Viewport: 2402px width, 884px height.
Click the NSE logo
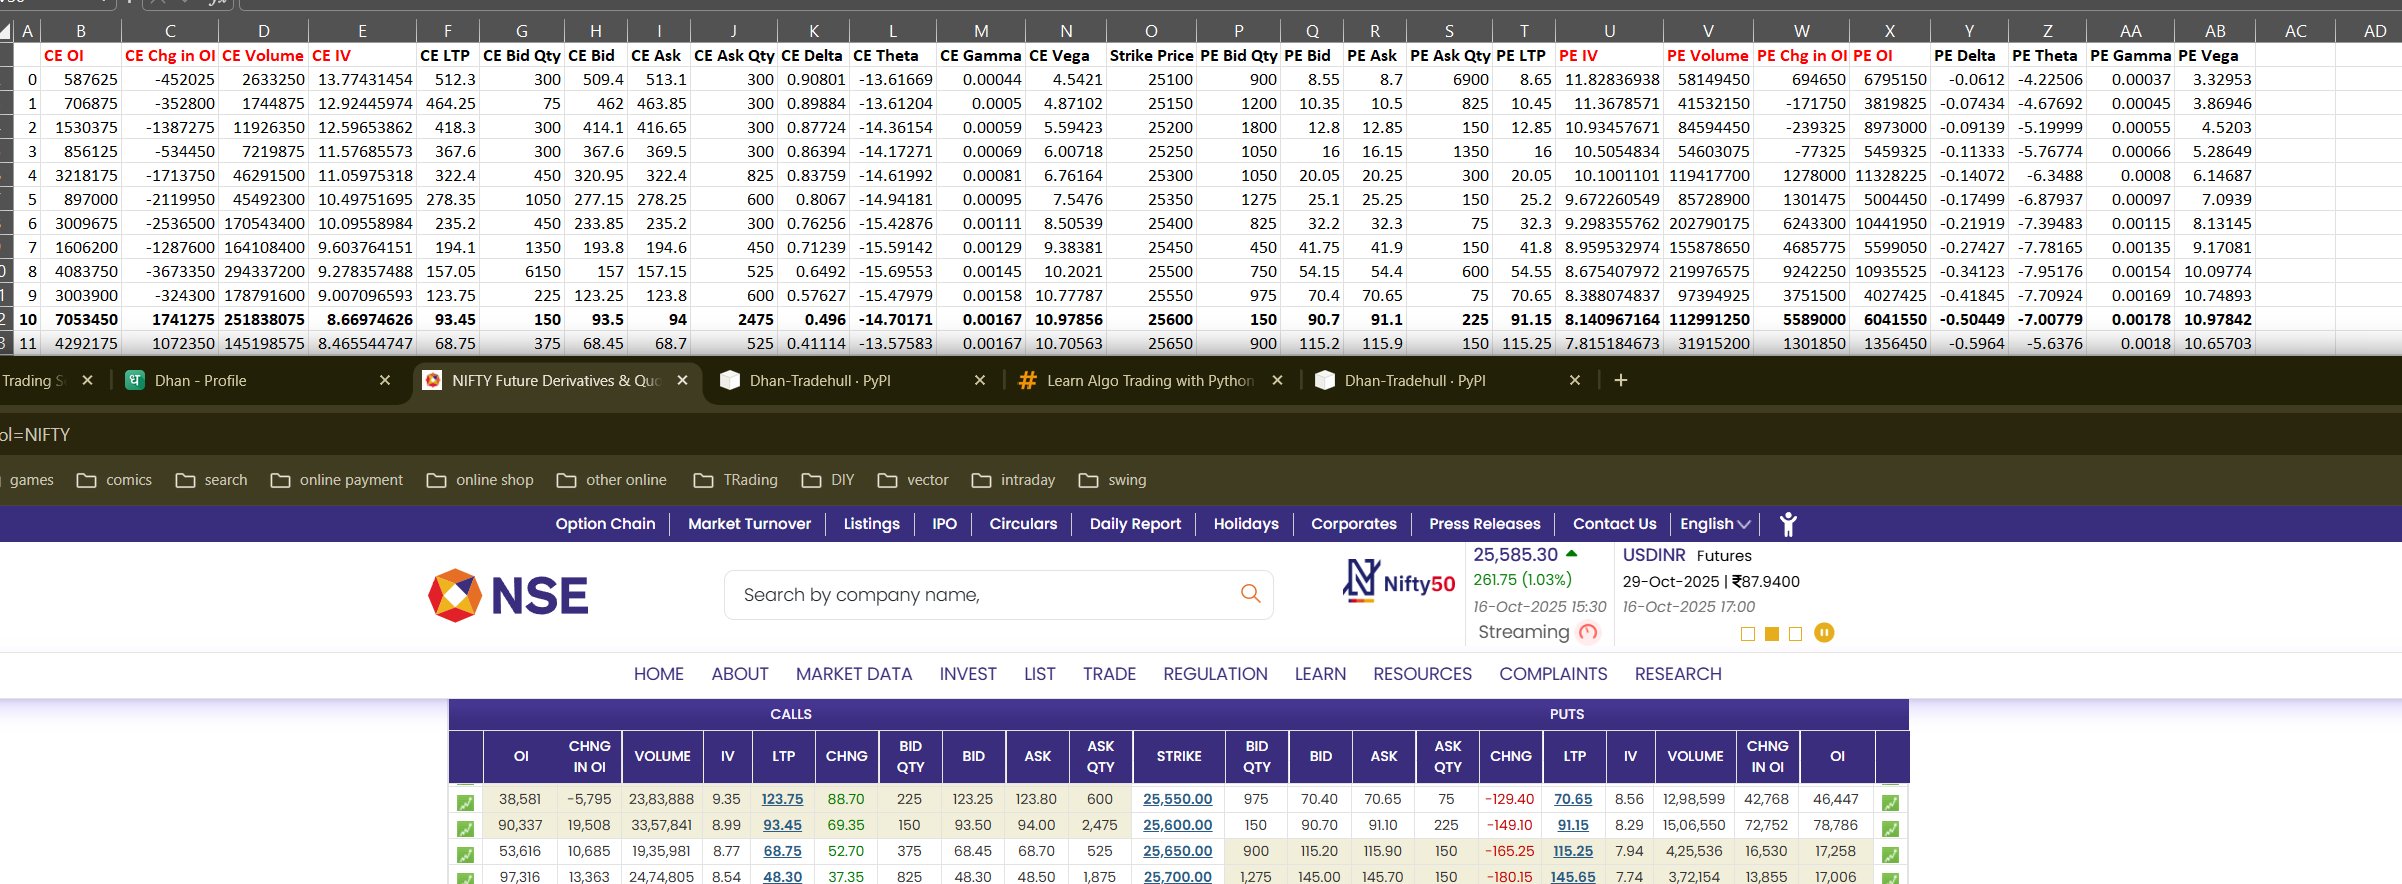[508, 596]
